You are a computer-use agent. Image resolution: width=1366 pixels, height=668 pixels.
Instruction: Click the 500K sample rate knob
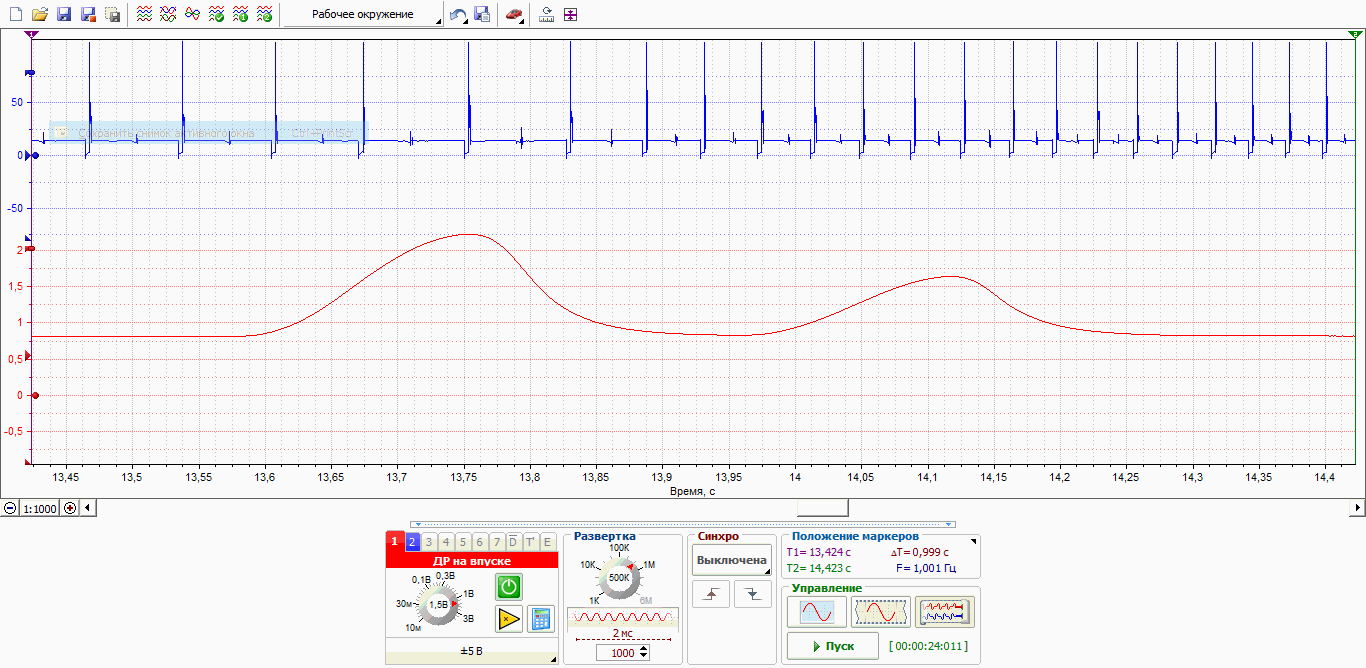(619, 577)
